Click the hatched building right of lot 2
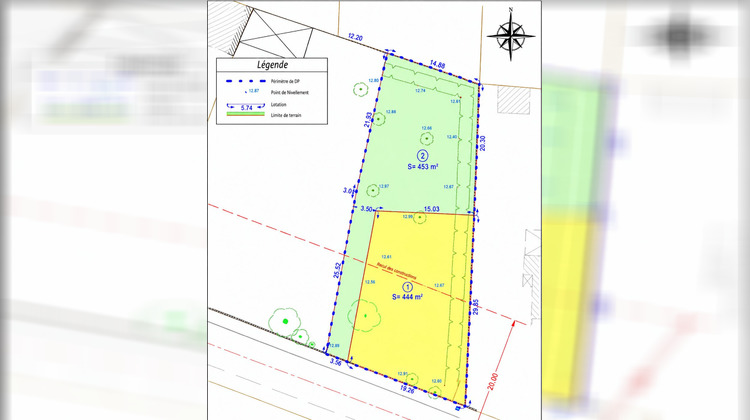Image resolution: width=750 pixels, height=420 pixels. tap(513, 100)
